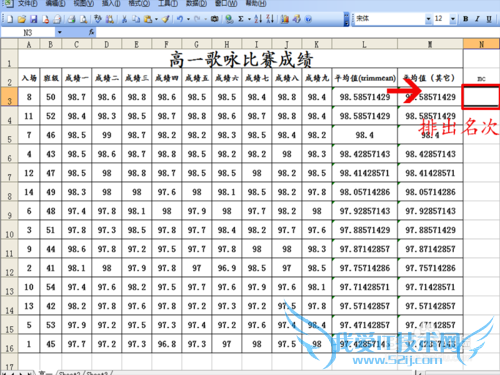Image resolution: width=500 pixels, height=375 pixels.
Task: Select 98.05714286 in column L
Action: click(365, 192)
